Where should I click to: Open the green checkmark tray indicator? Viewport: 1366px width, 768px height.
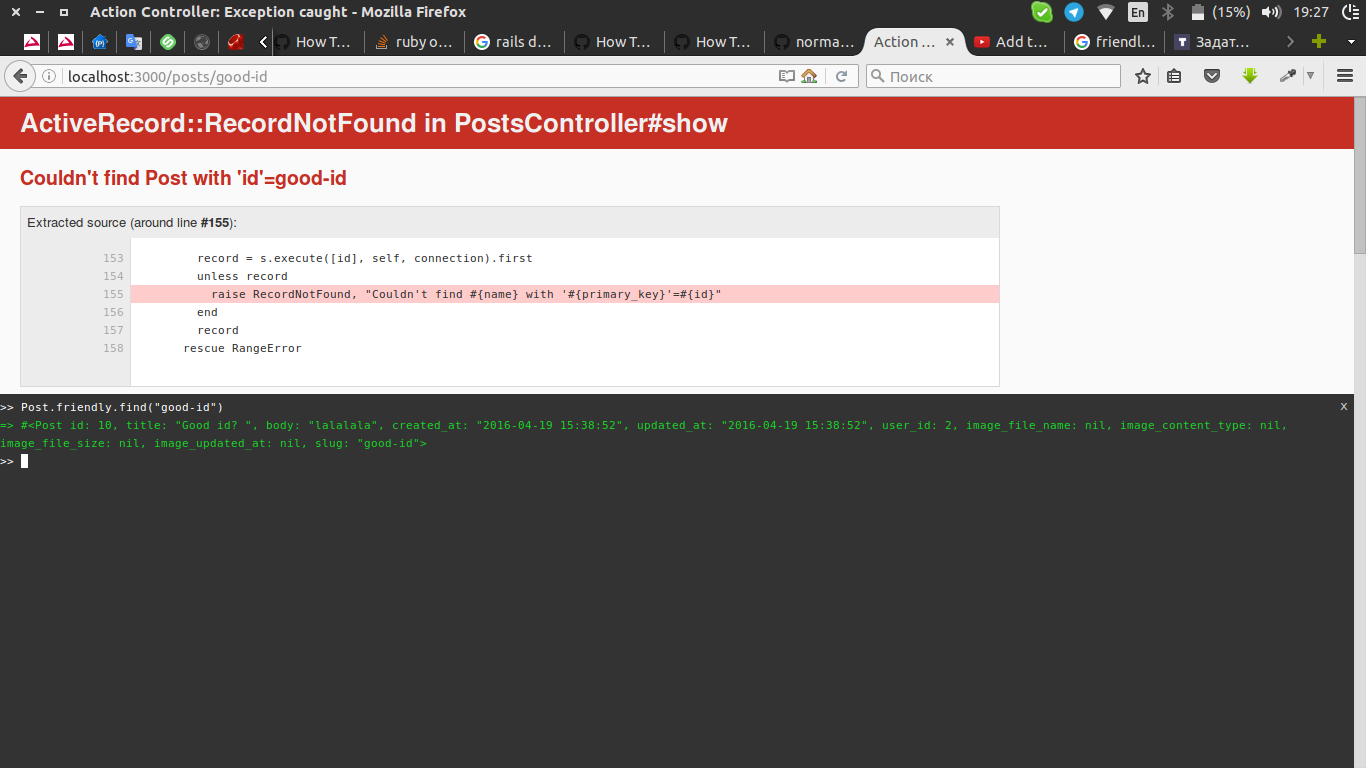click(1042, 12)
